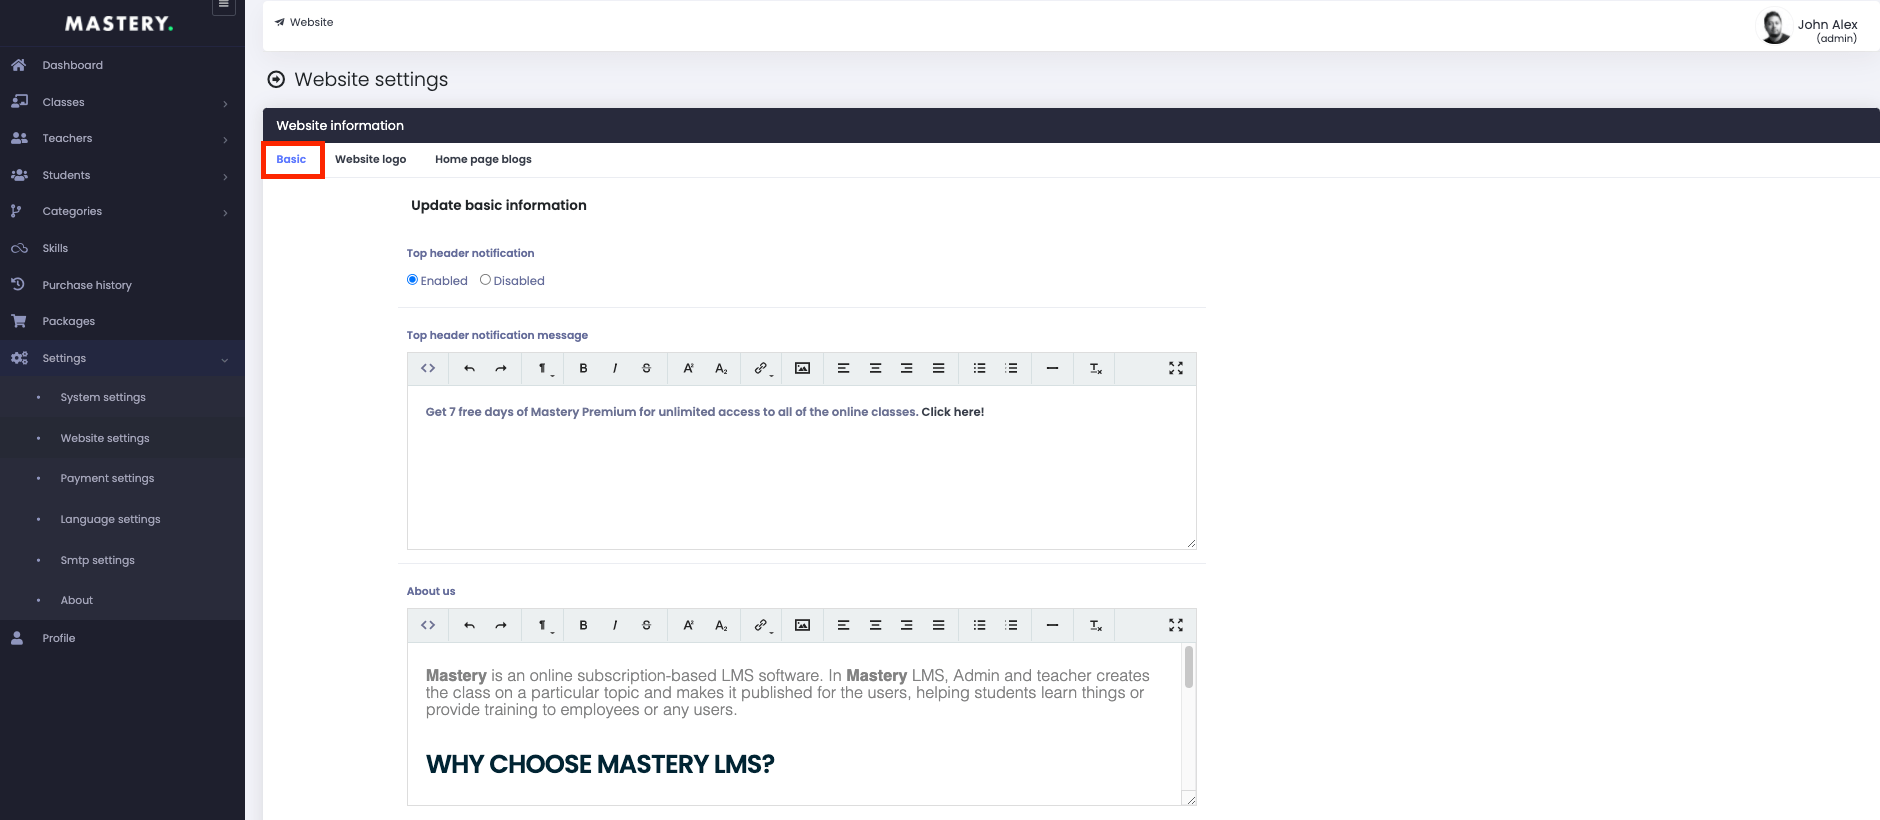Open paragraph format dropdown in About us editor
Viewport: 1880px width, 820px height.
tap(543, 625)
